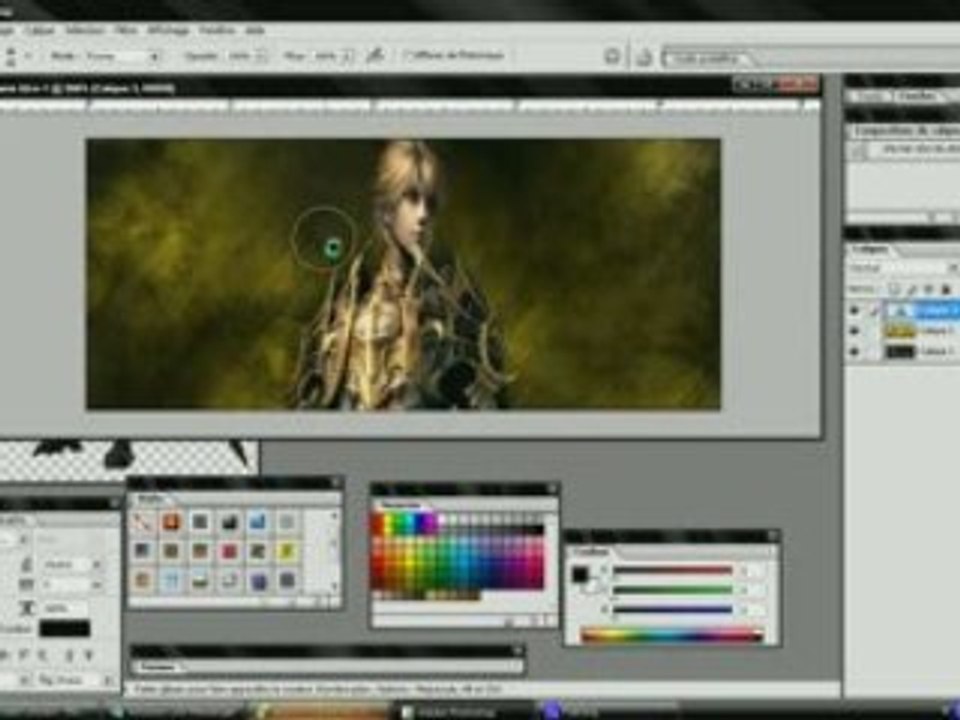Screen dimensions: 960x720
Task: Apply the orange style in third row
Action: (x=142, y=580)
